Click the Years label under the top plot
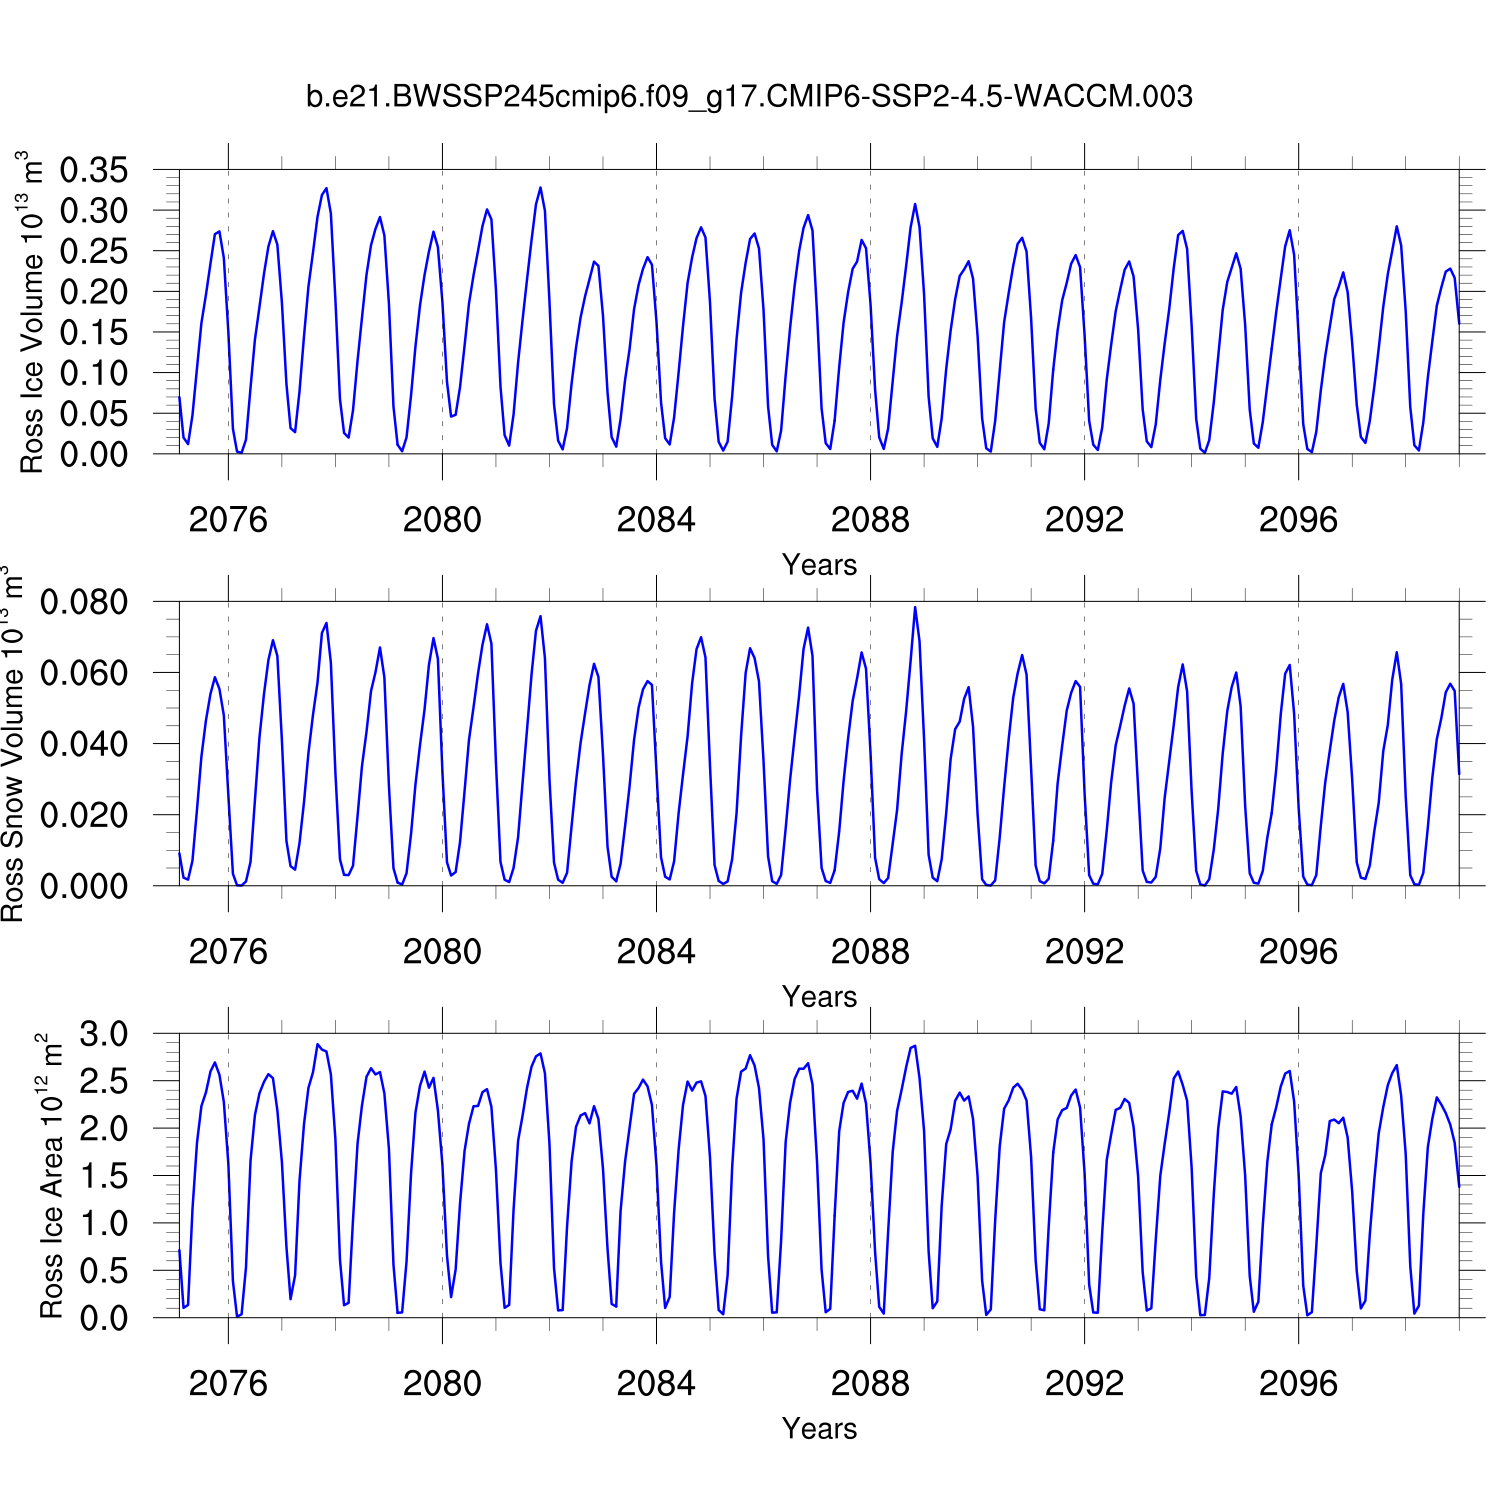 819,565
